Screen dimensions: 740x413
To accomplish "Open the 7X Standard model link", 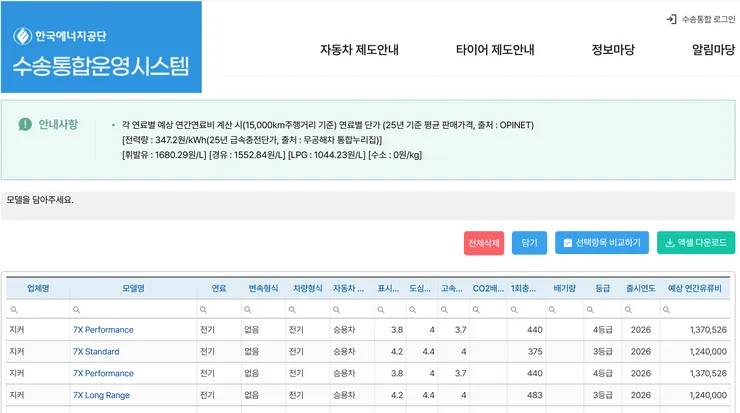I will tap(96, 352).
